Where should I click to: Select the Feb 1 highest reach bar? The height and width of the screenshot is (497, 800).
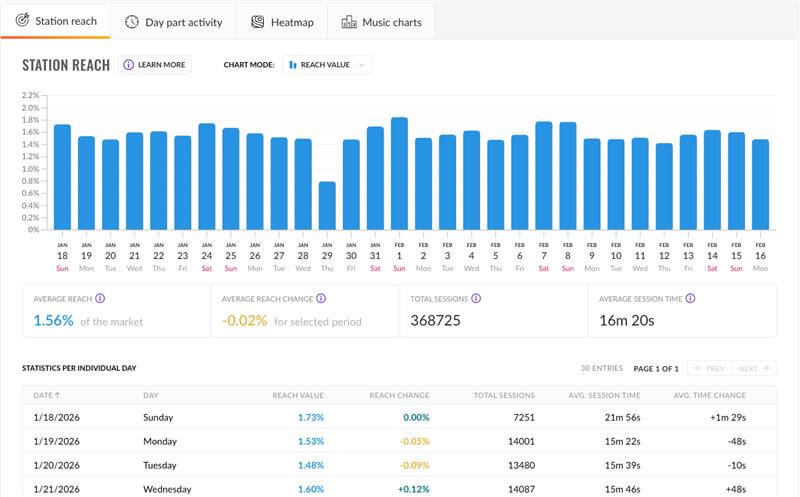point(399,173)
